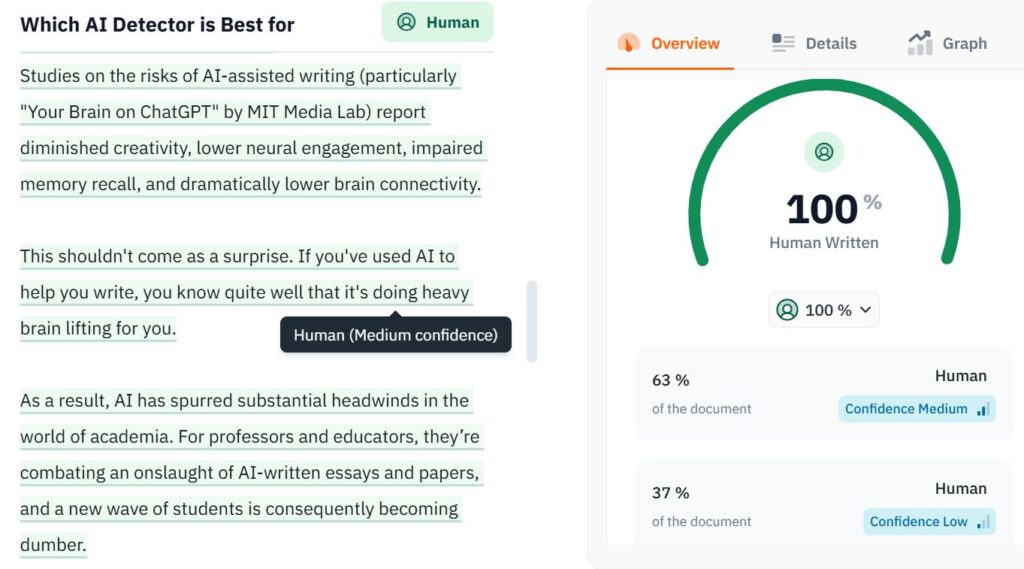Click the Graph tab chart icon

[919, 43]
